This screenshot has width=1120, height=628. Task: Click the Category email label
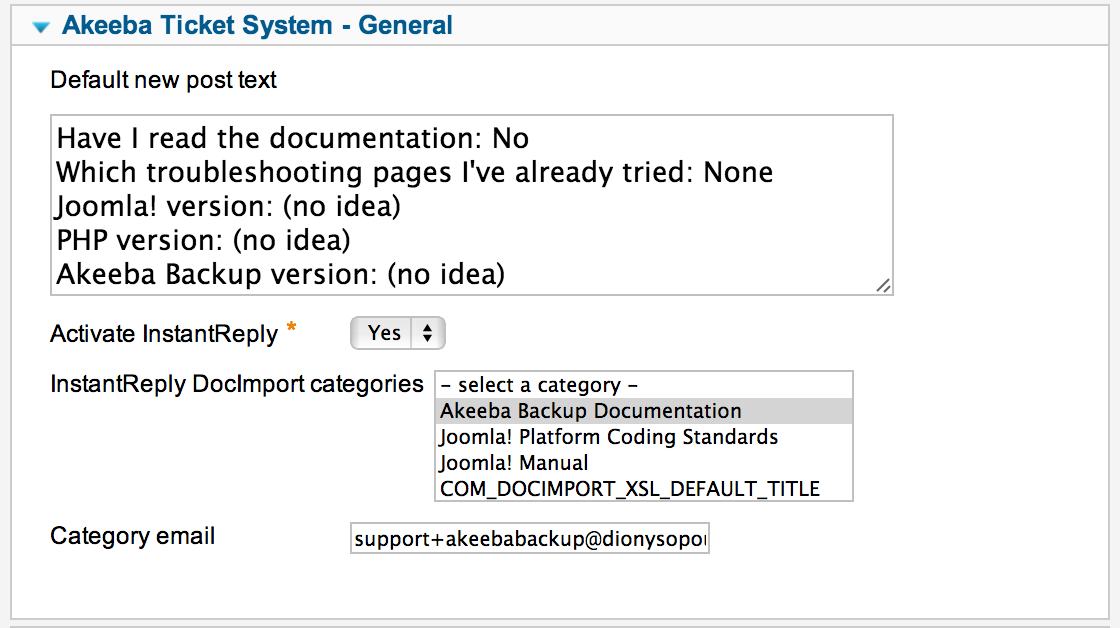(132, 536)
